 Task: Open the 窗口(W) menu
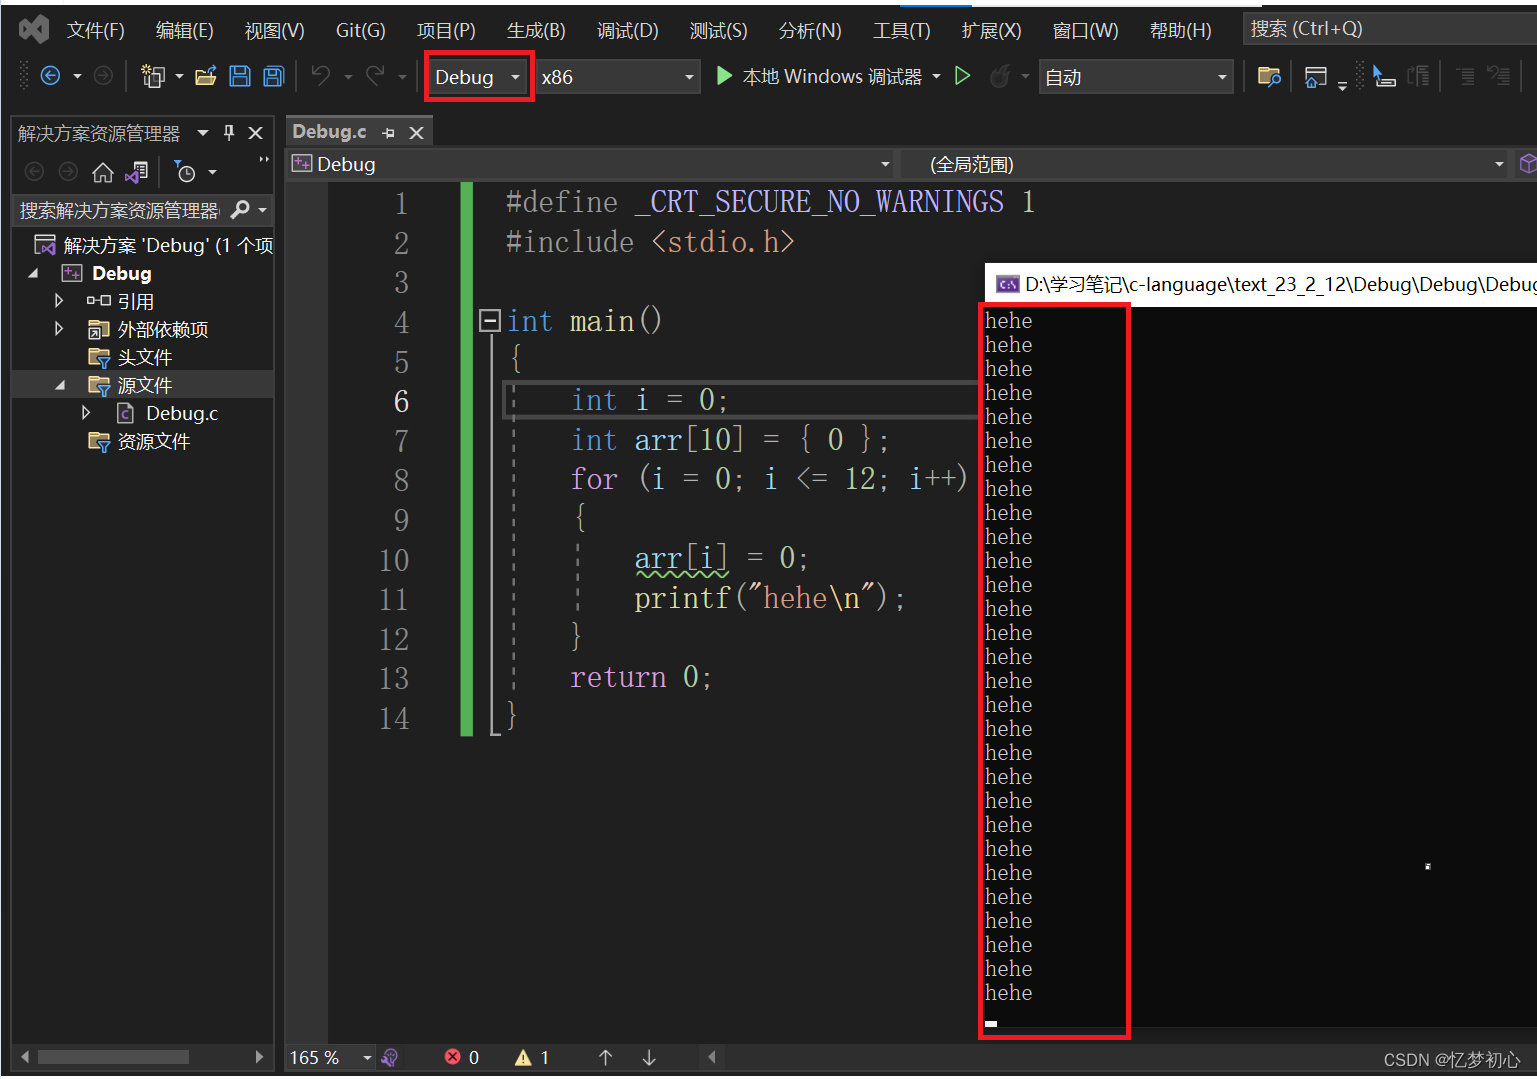(1086, 30)
